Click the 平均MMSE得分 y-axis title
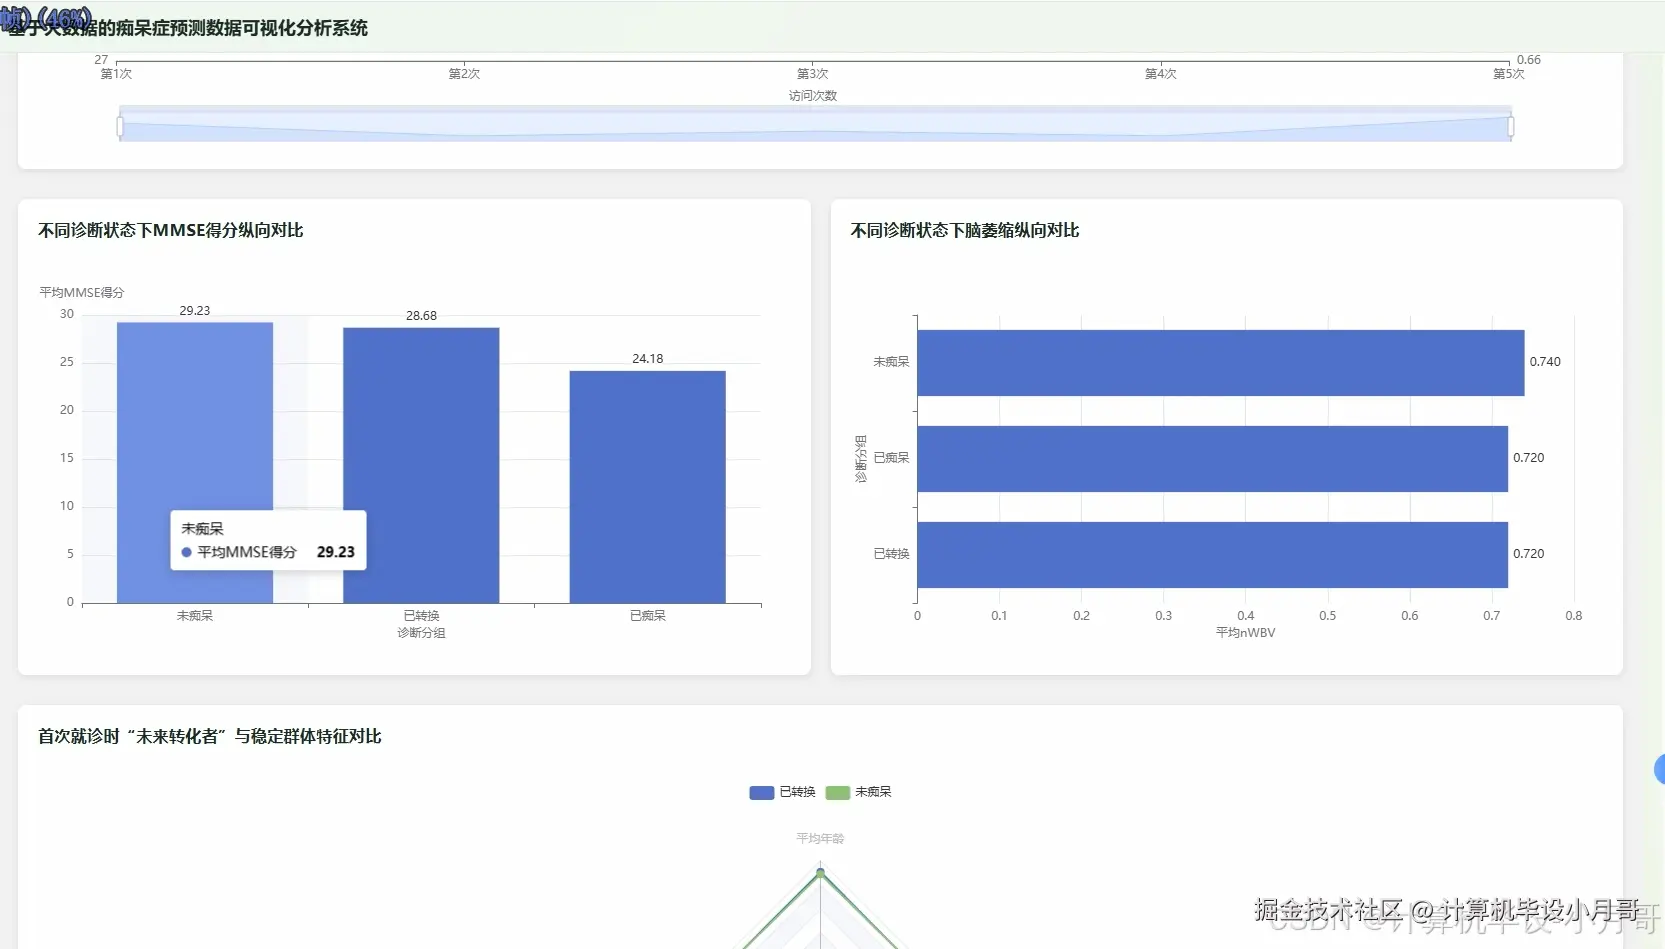This screenshot has height=949, width=1665. coord(82,292)
